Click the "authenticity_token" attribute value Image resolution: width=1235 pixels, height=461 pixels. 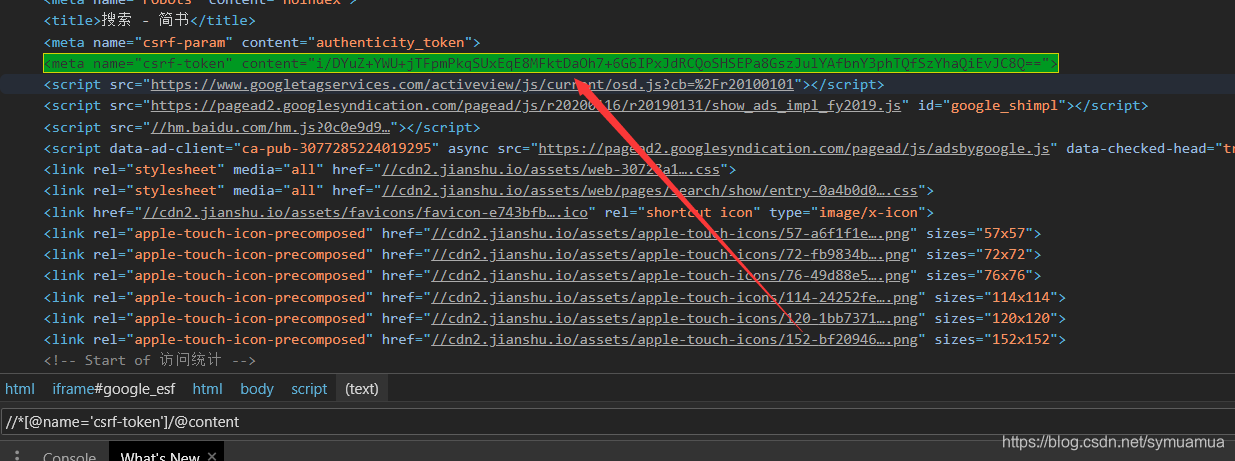click(x=395, y=42)
